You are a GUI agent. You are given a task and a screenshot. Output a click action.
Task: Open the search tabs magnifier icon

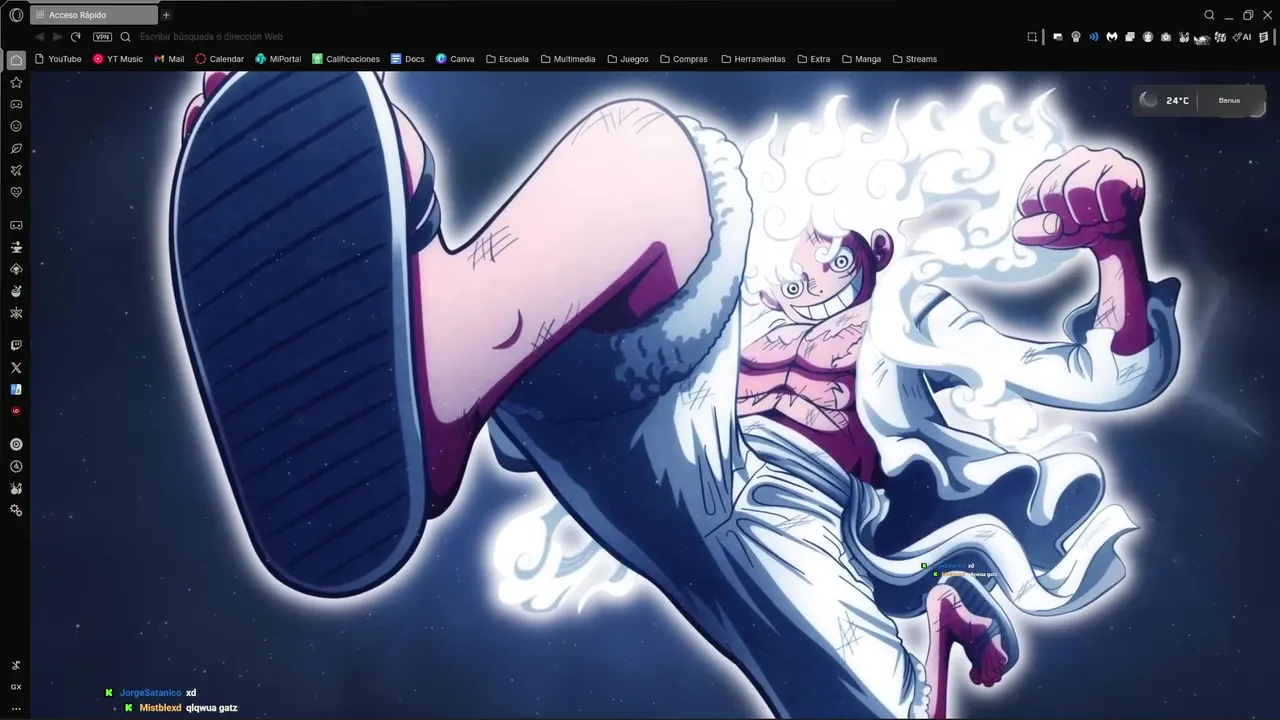tap(1209, 15)
